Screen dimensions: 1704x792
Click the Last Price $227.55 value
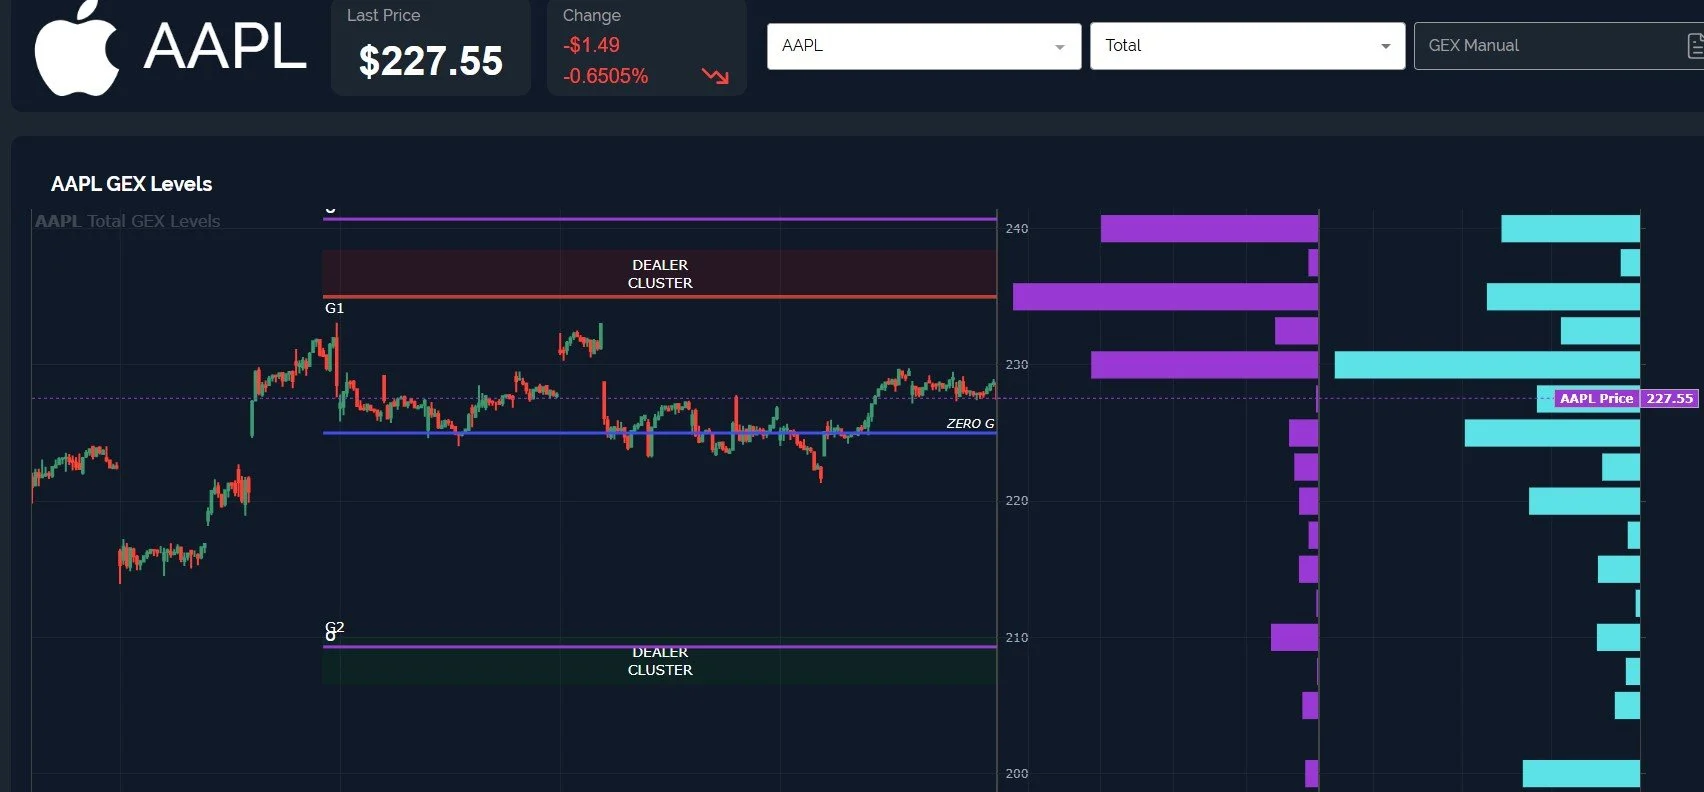431,61
